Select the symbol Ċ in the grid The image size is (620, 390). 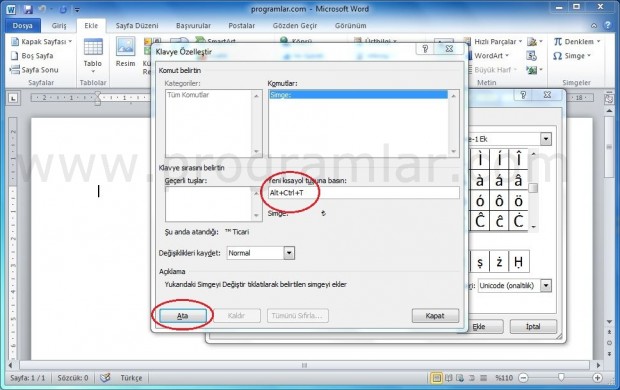(518, 221)
